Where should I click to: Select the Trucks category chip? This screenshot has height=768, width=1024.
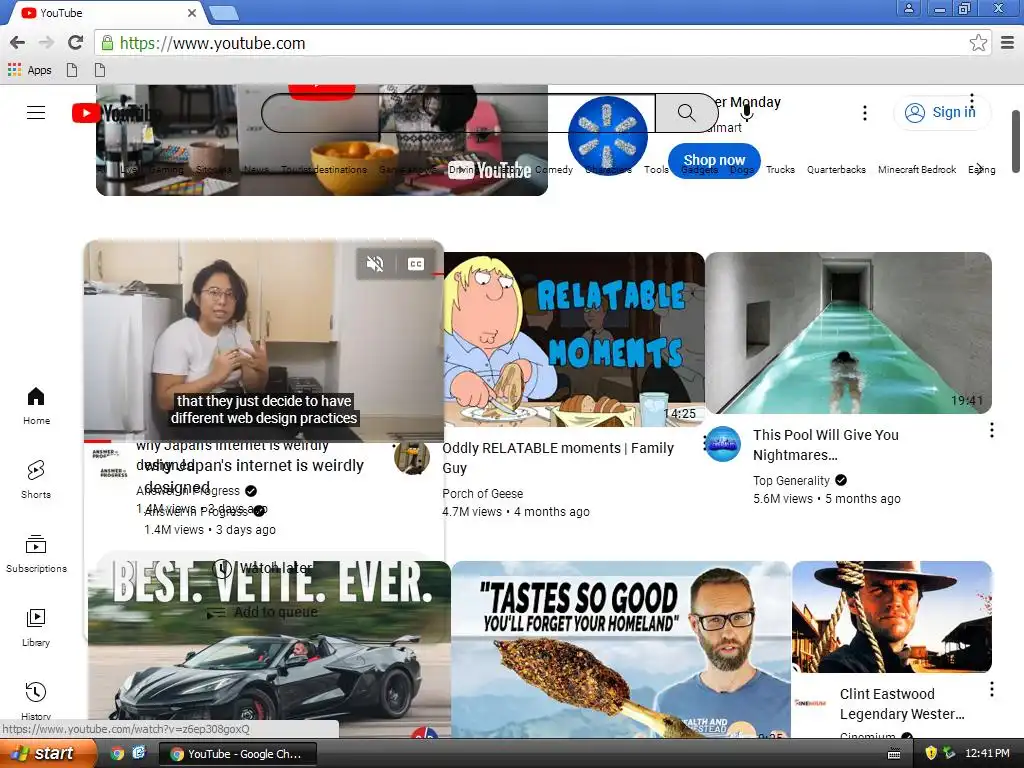(780, 170)
